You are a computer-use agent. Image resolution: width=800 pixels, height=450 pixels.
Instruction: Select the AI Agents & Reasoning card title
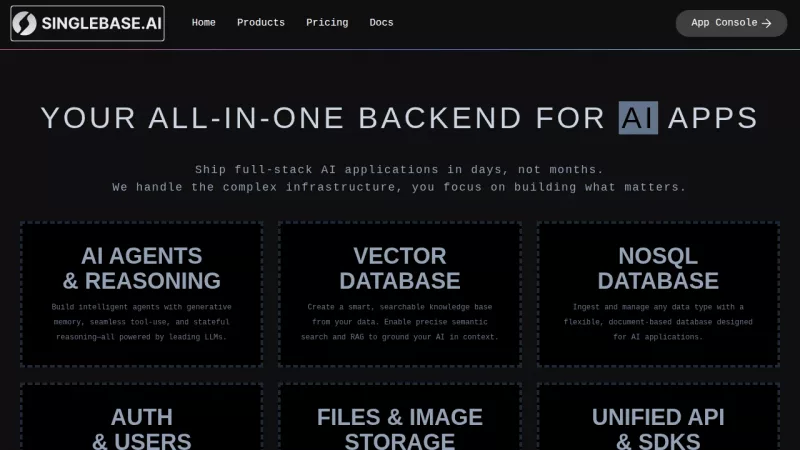click(141, 268)
